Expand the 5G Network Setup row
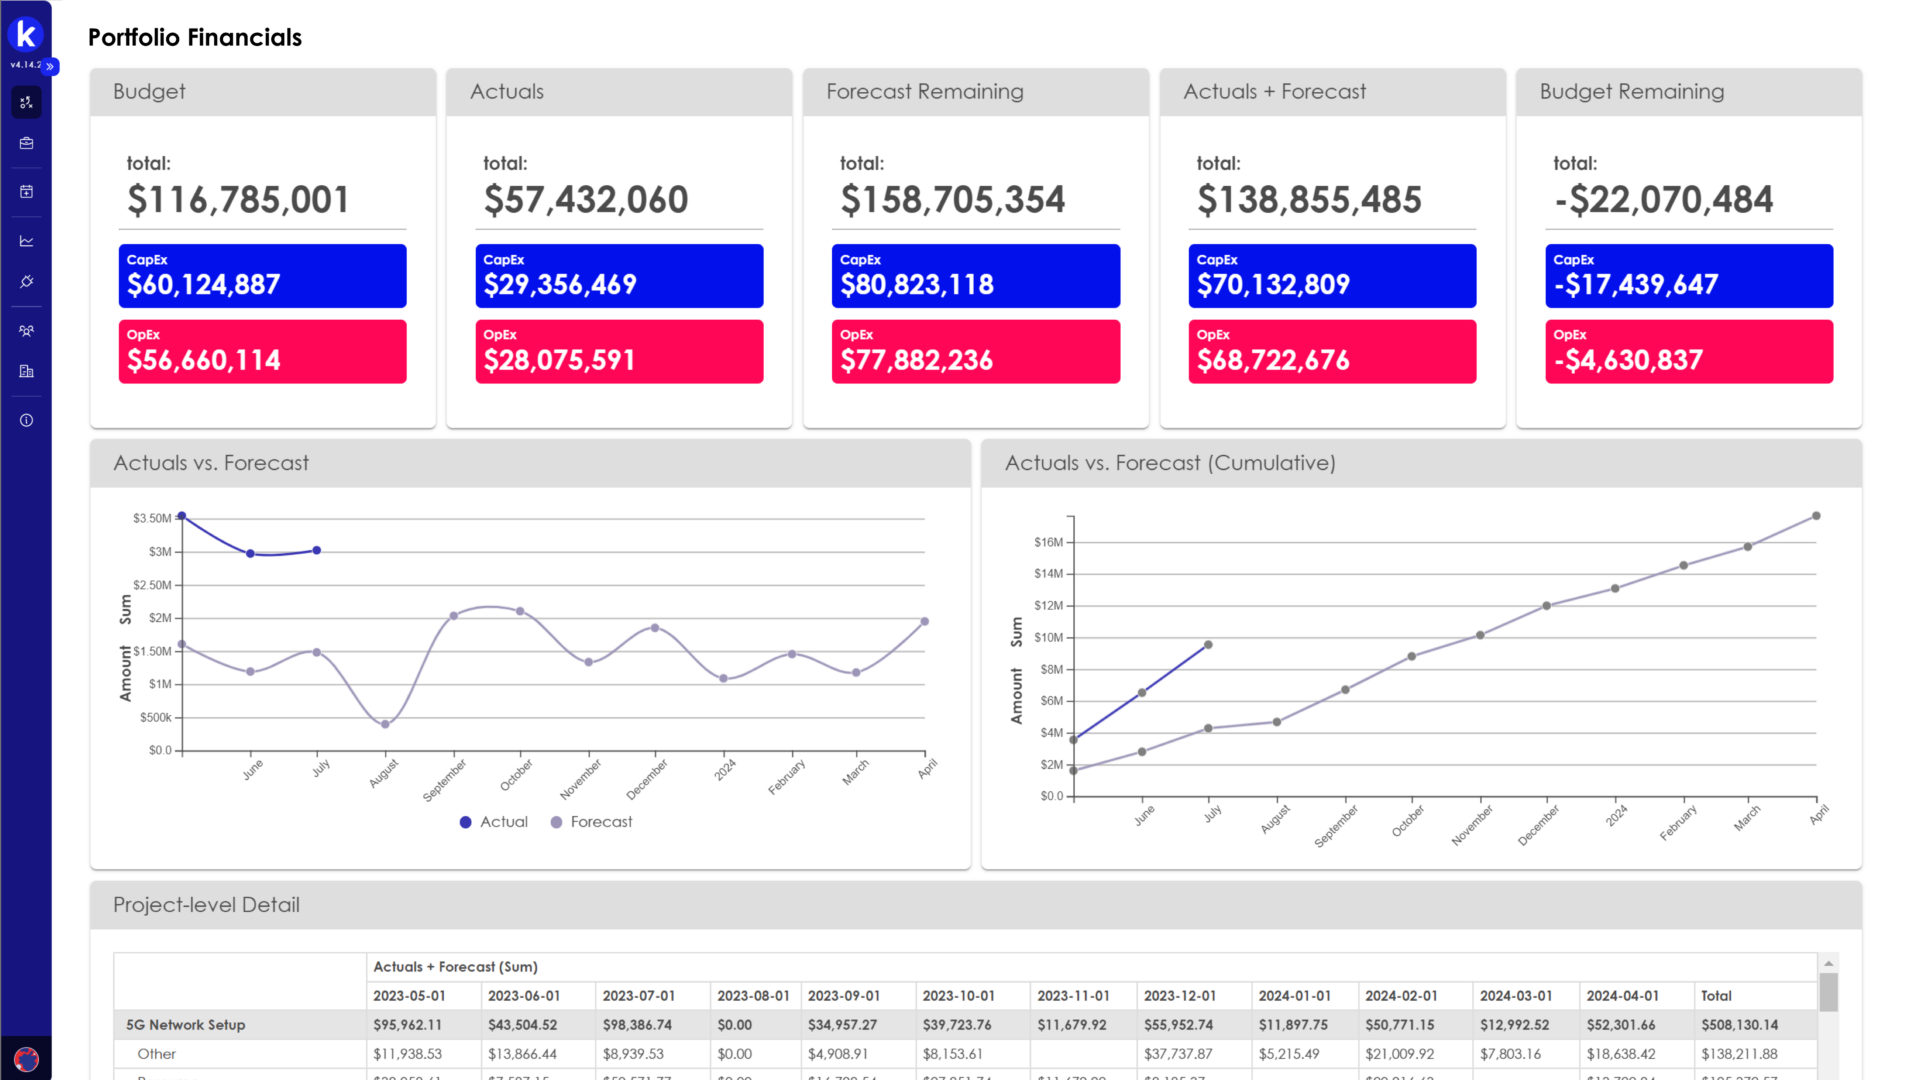This screenshot has width=1920, height=1080. (184, 1025)
